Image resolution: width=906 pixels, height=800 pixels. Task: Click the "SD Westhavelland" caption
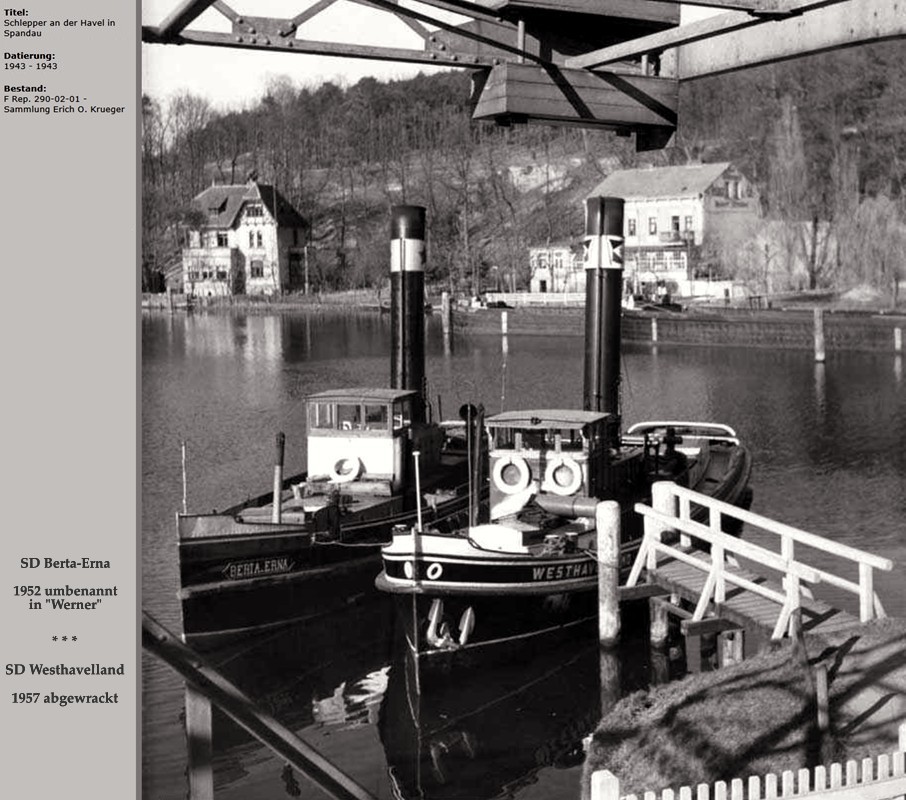pos(65,669)
